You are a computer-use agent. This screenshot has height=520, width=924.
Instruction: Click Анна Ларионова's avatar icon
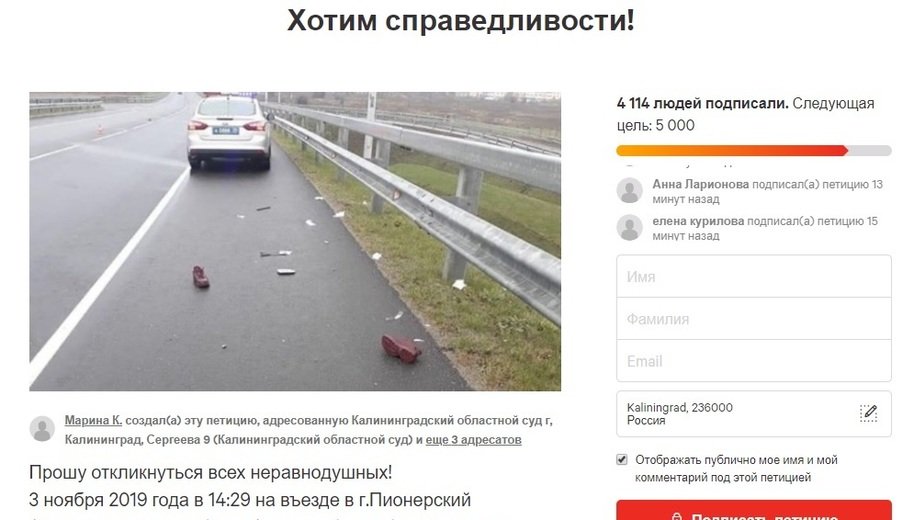pos(629,190)
